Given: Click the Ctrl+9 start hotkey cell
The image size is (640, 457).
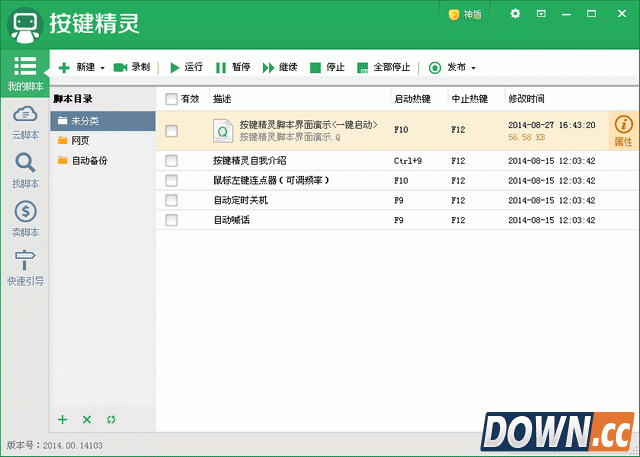Looking at the screenshot, I should (x=408, y=161).
